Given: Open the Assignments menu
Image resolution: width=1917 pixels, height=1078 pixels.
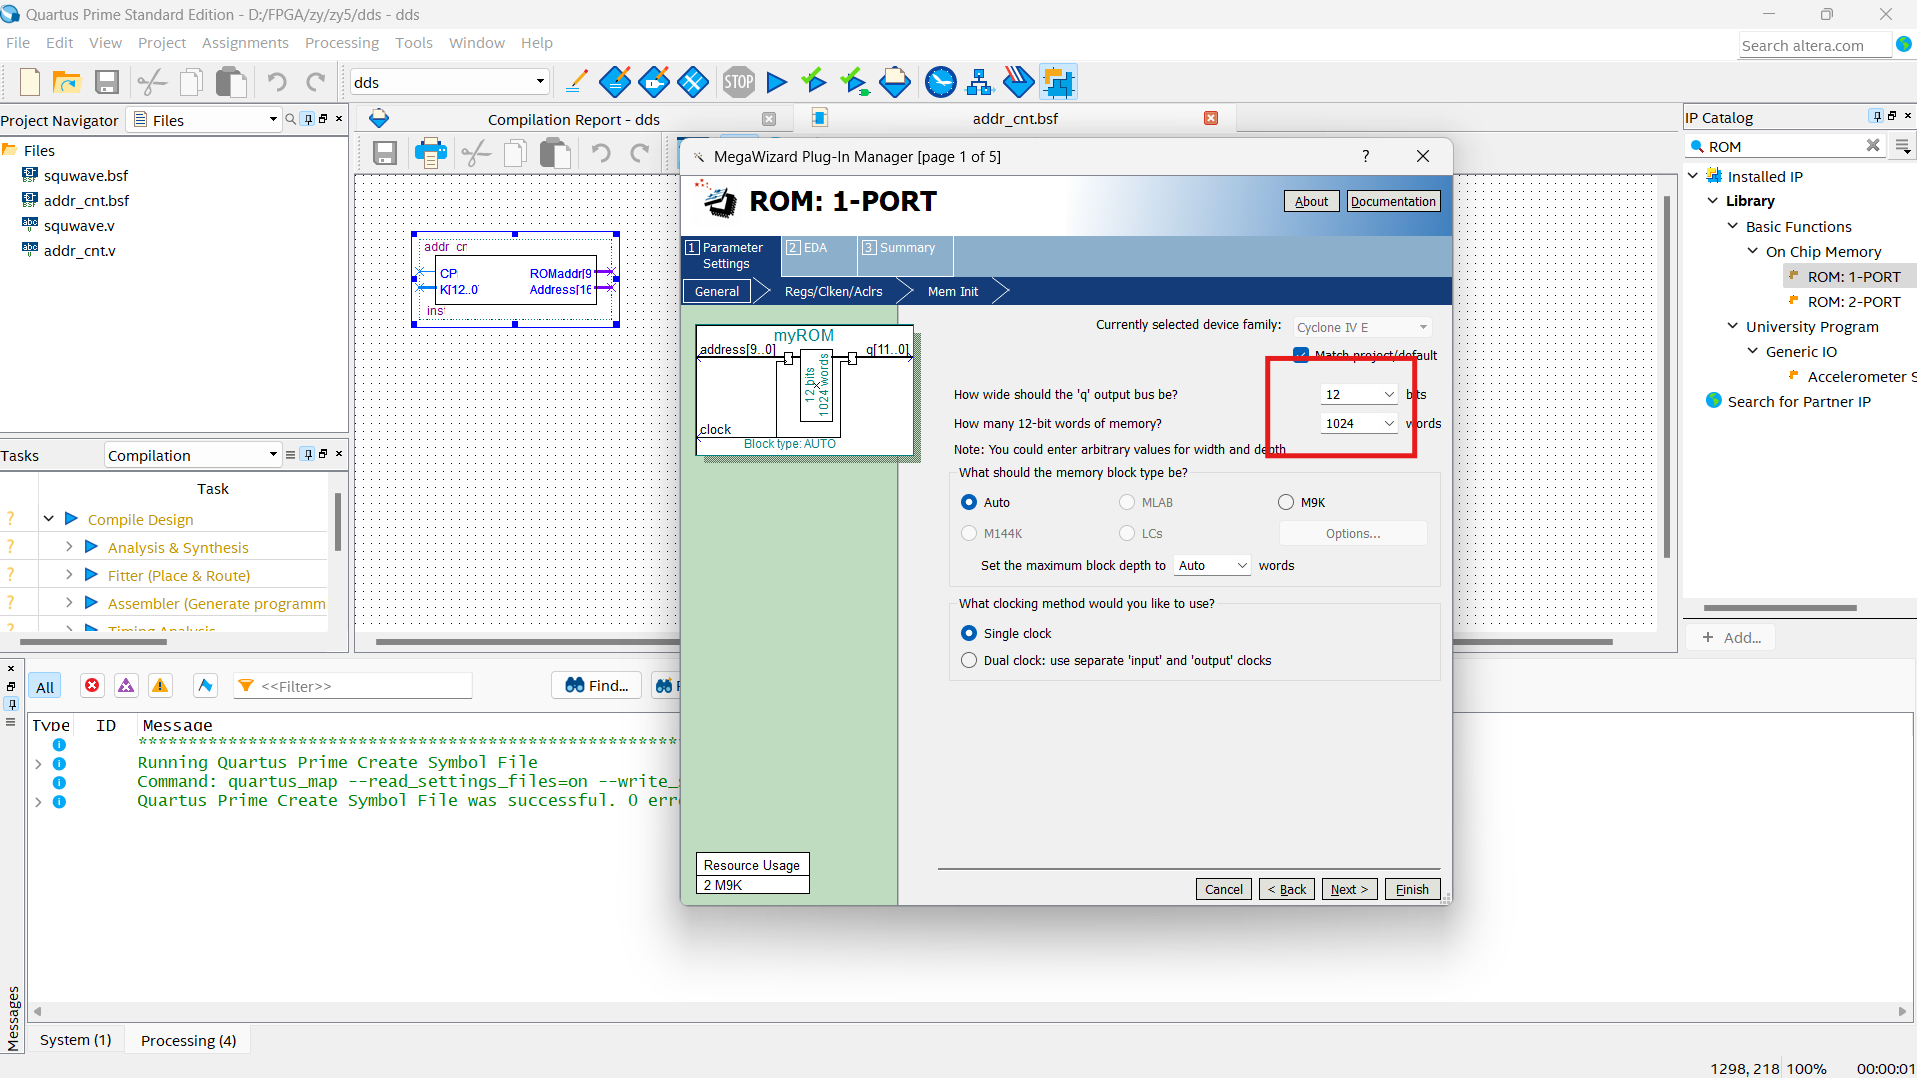Looking at the screenshot, I should 245,43.
